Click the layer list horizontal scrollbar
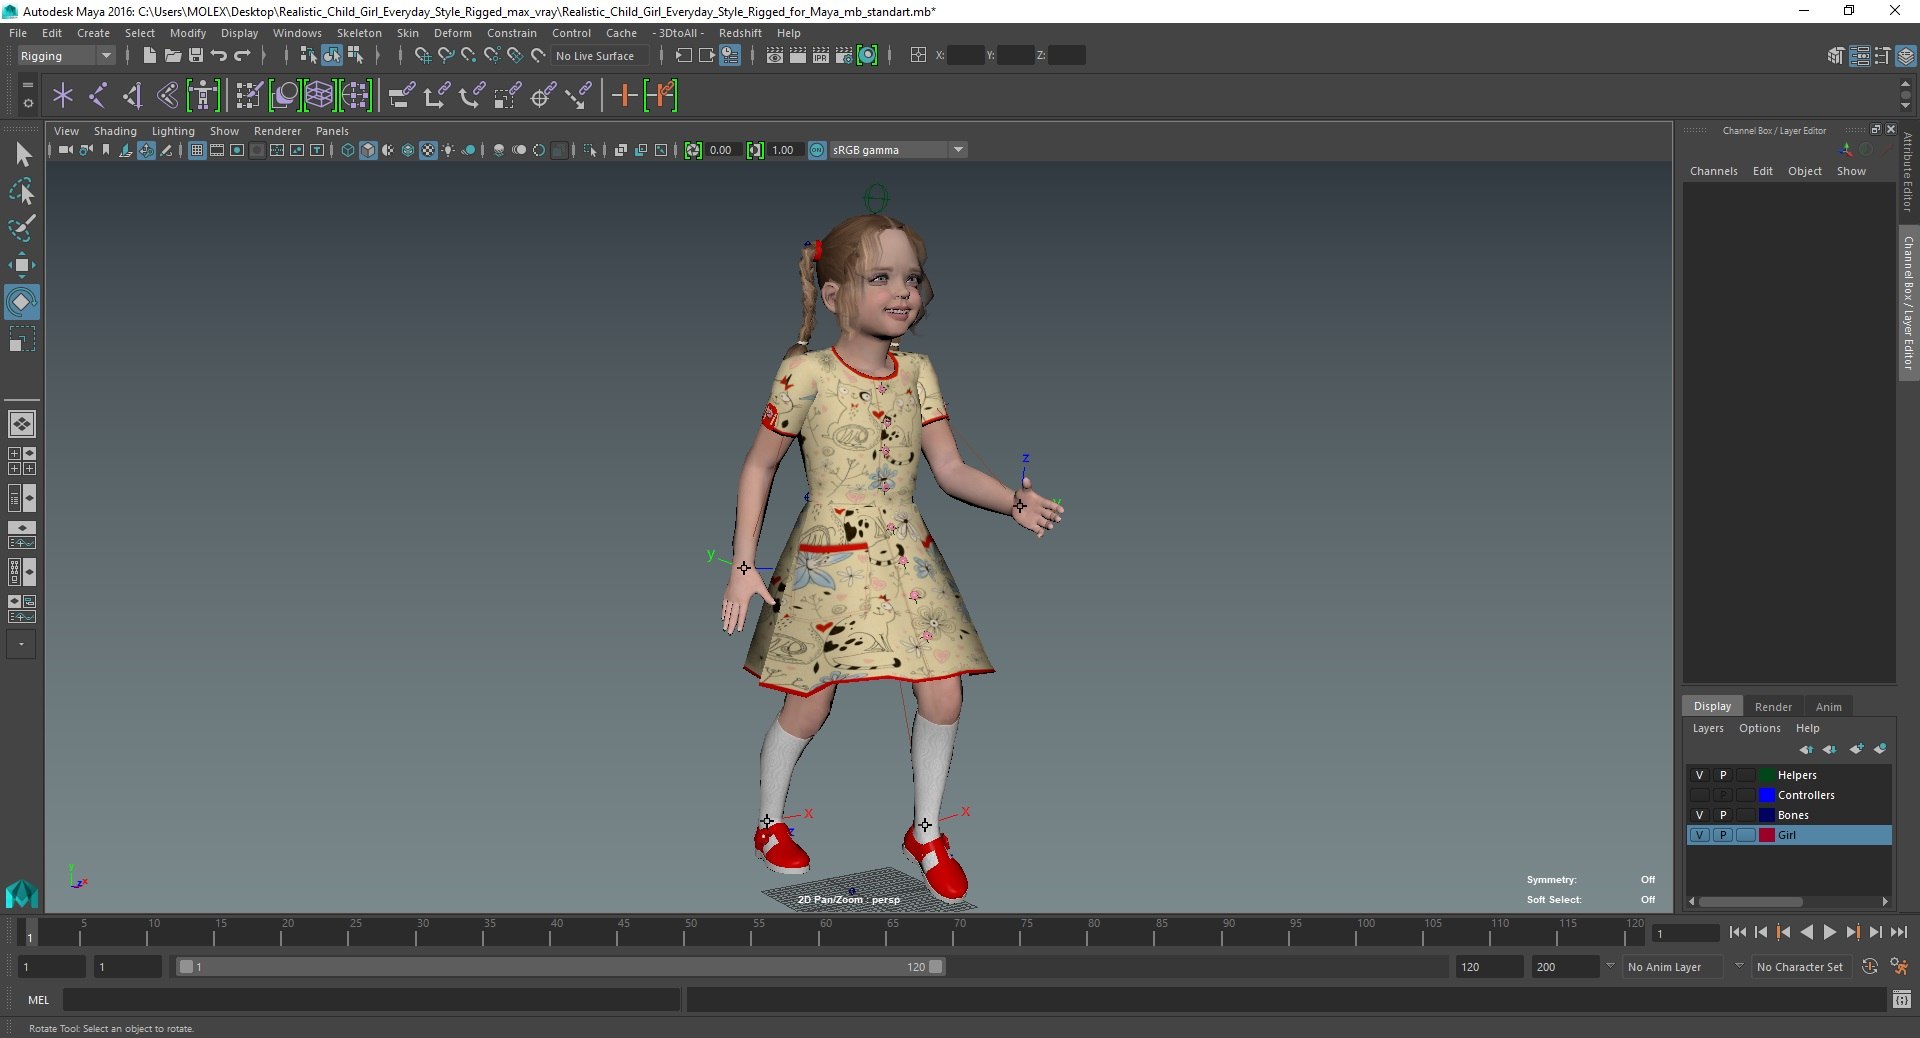The width and height of the screenshot is (1920, 1038). [x=1750, y=901]
